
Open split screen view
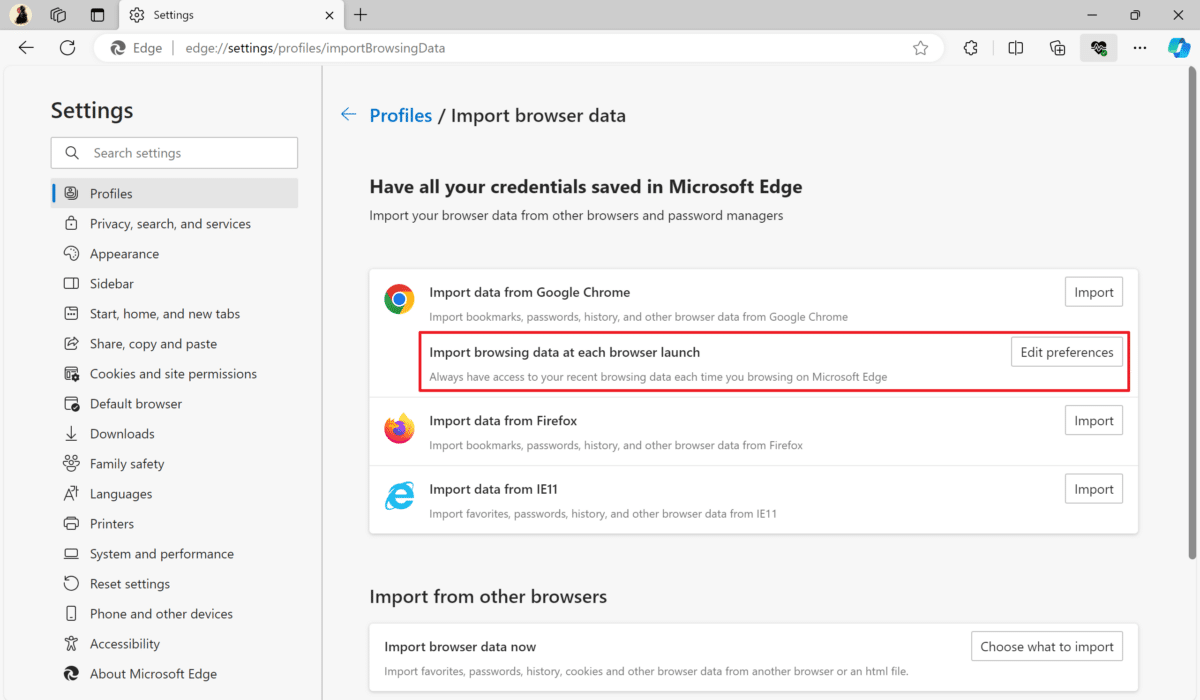pos(1015,47)
